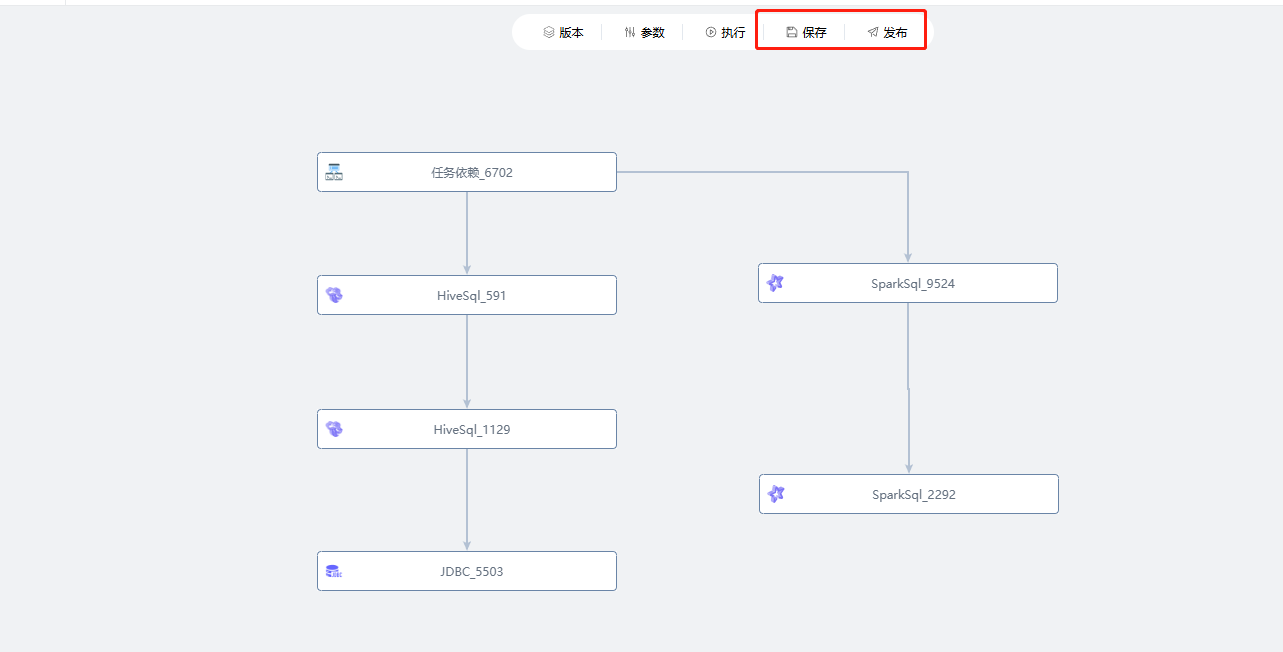Click the database icon on JDBC_5503
Image resolution: width=1283 pixels, height=652 pixels.
[334, 571]
